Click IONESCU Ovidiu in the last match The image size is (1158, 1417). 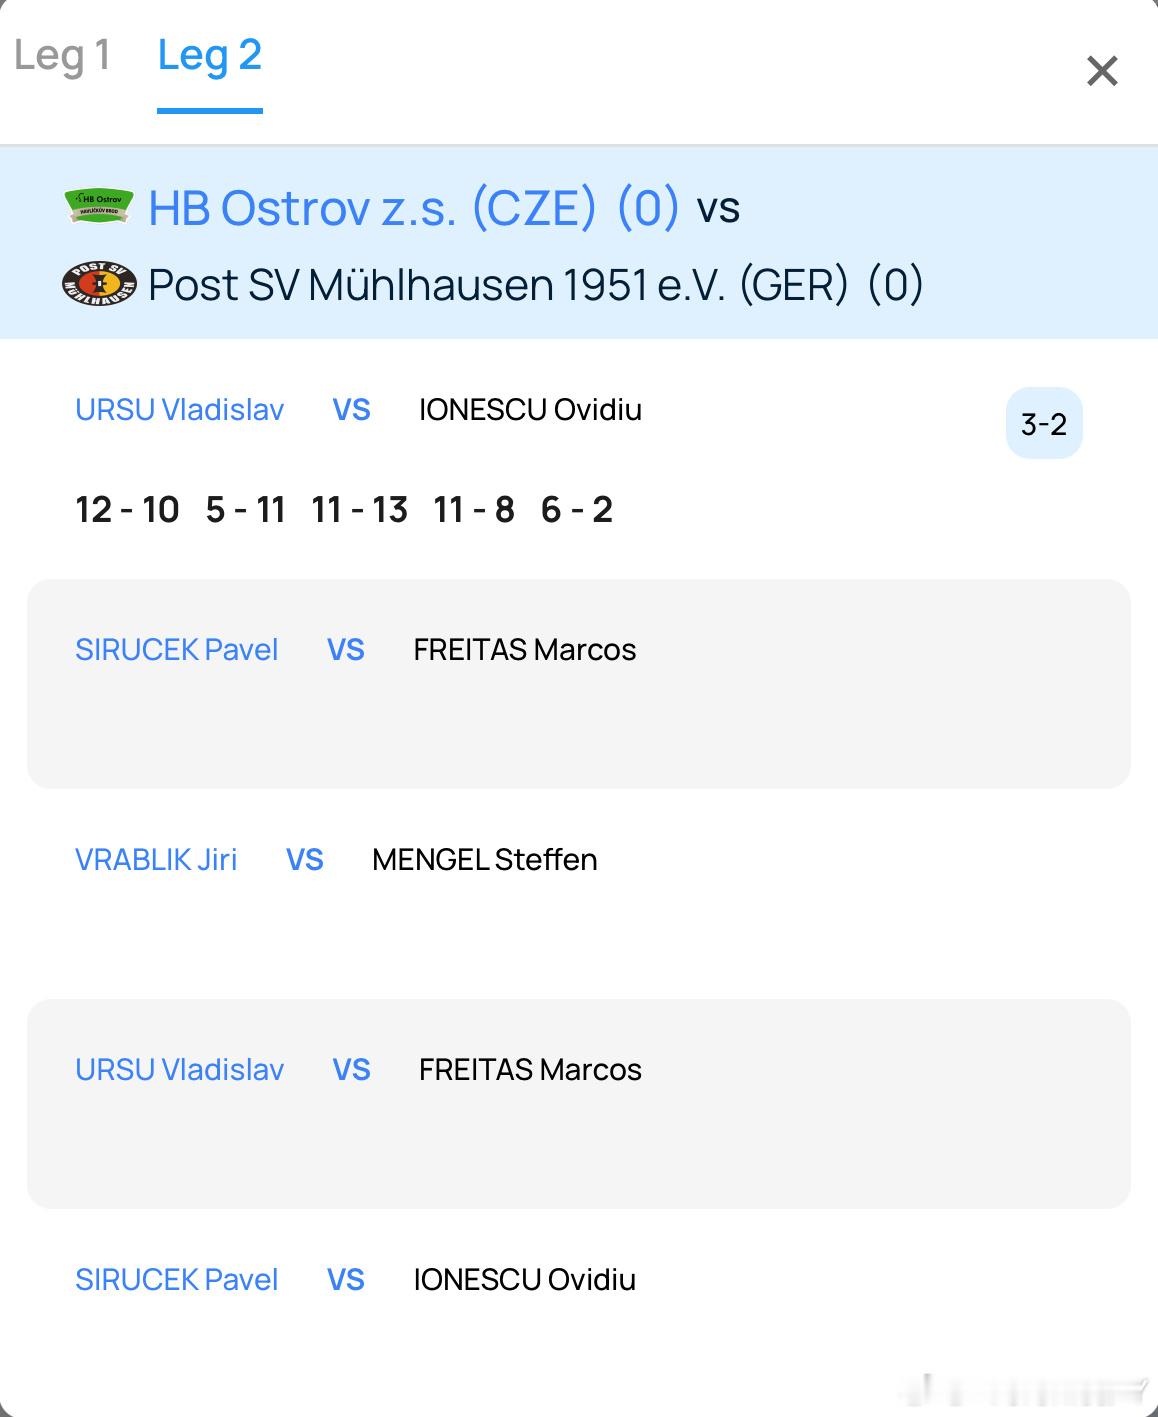(524, 1280)
